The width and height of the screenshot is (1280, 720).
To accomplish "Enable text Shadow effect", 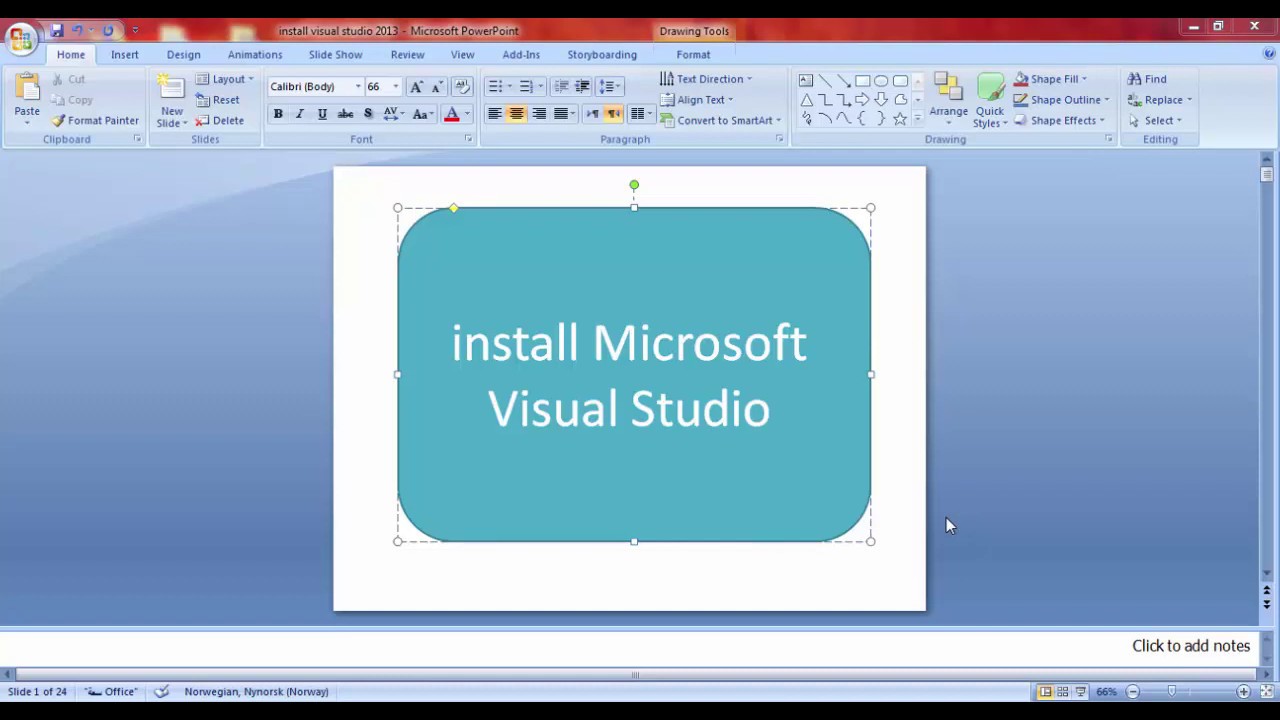I will pos(369,114).
